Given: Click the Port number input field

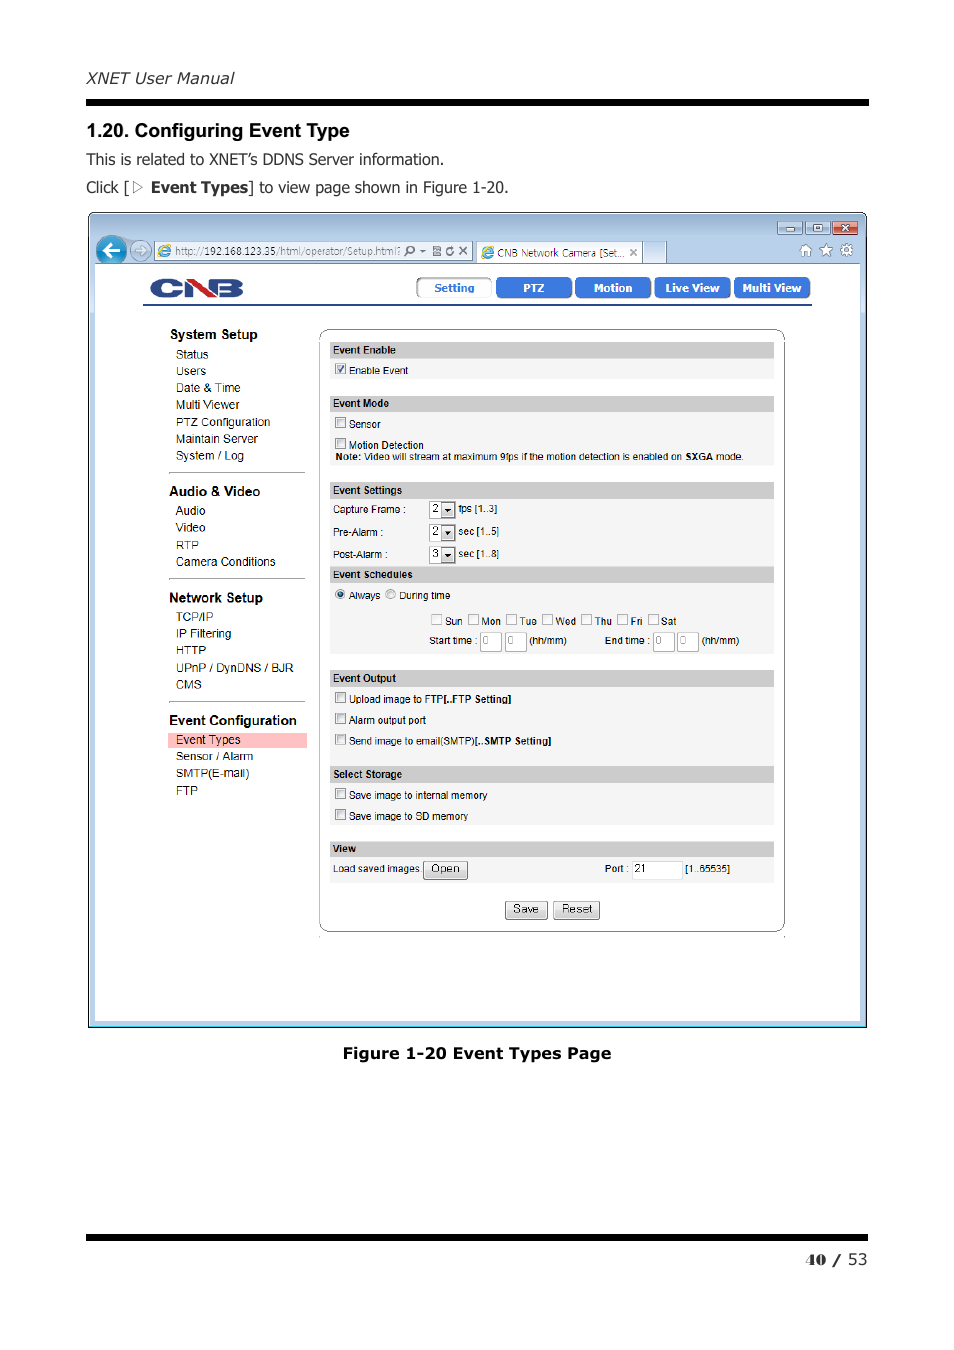Looking at the screenshot, I should coord(656,869).
